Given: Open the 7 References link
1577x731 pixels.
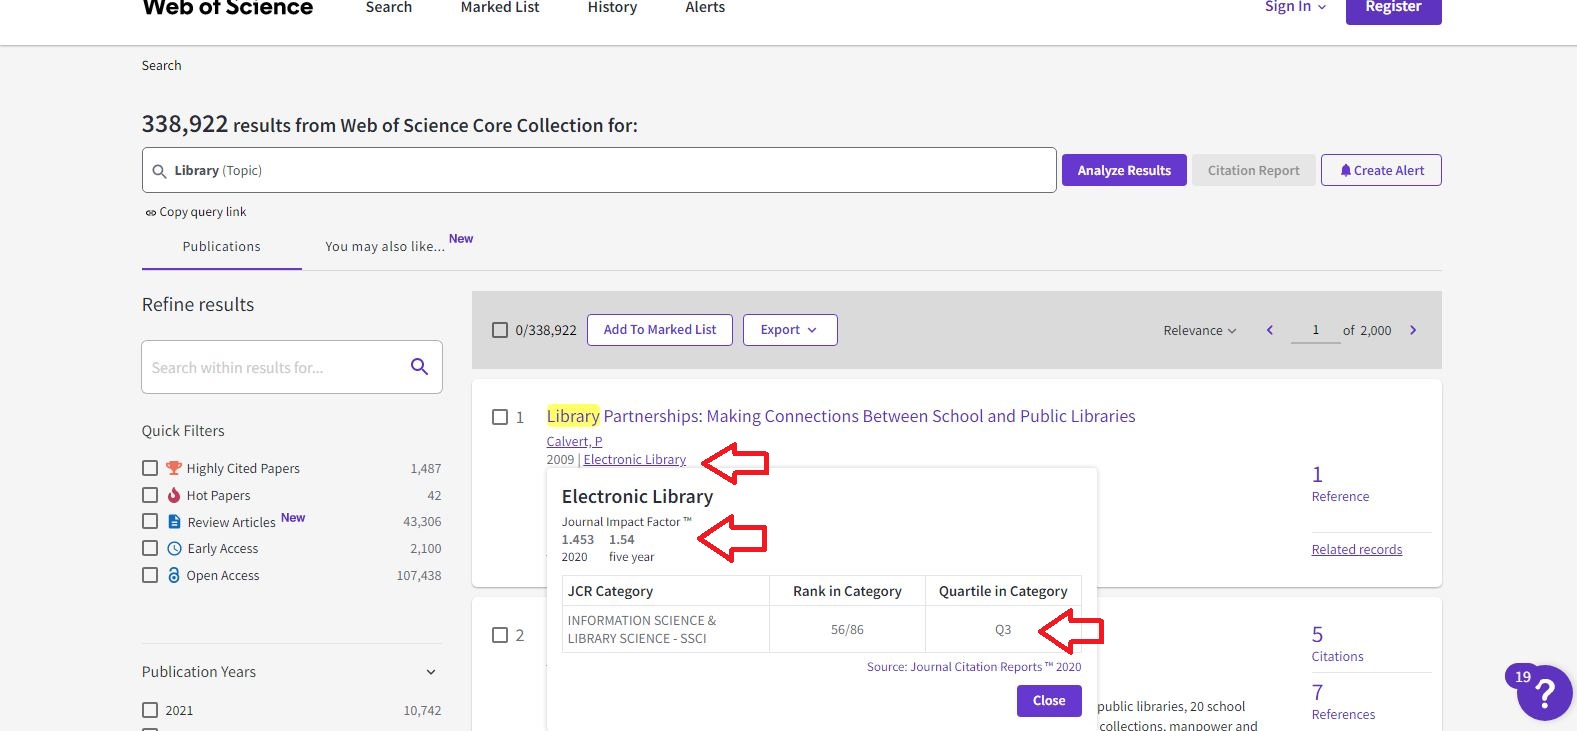Looking at the screenshot, I should pos(1343,702).
